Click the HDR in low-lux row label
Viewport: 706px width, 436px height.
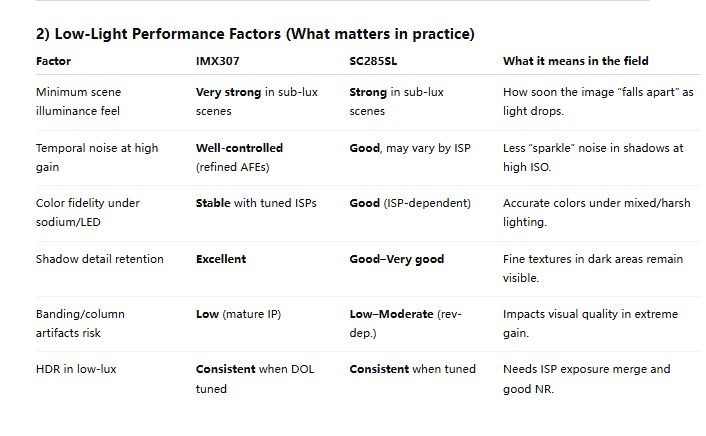[x=76, y=369]
